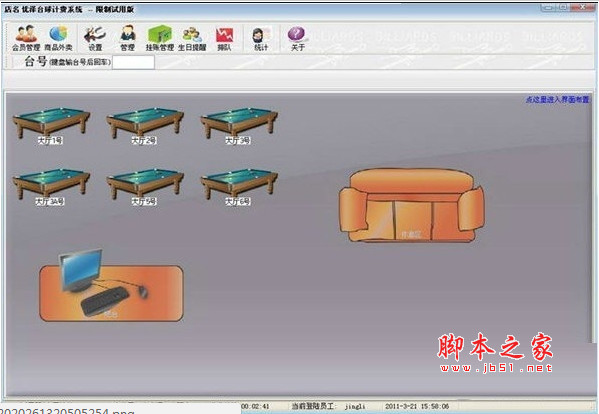The image size is (599, 414).
Task: Click the 台号 table number input box
Action: tap(133, 62)
